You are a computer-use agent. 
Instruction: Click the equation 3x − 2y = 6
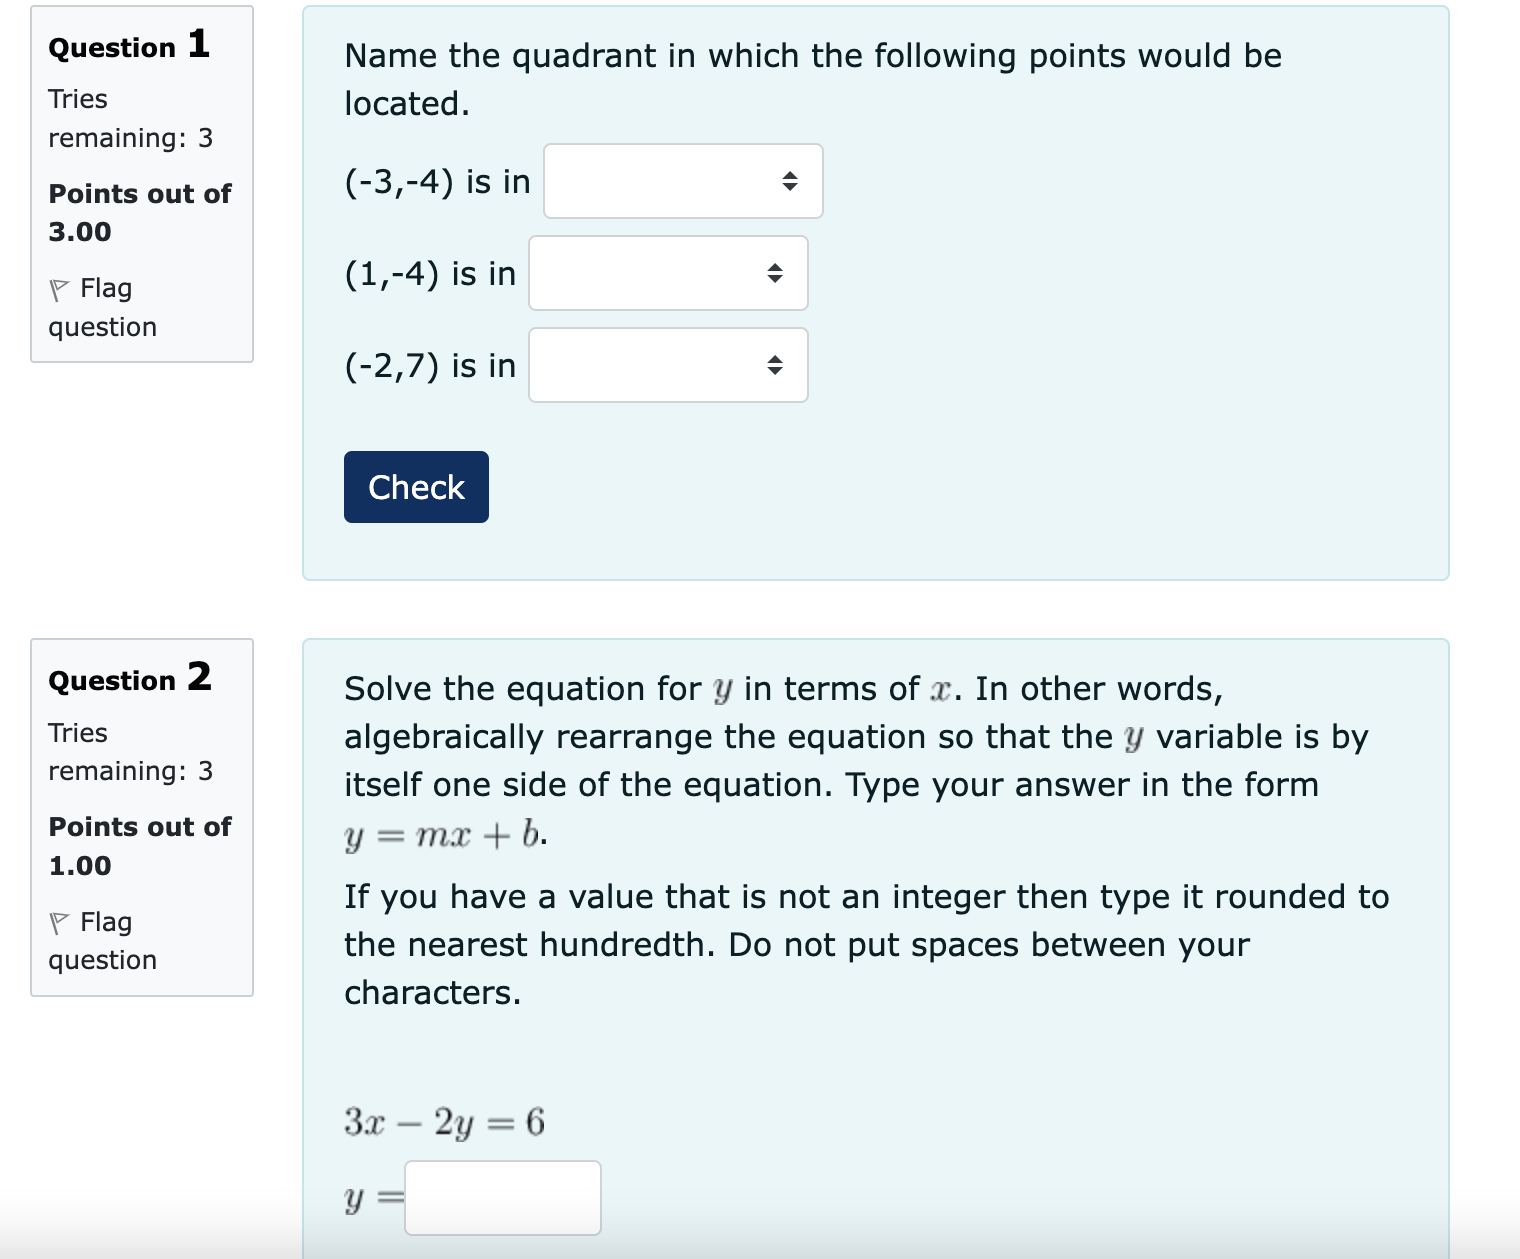445,1122
